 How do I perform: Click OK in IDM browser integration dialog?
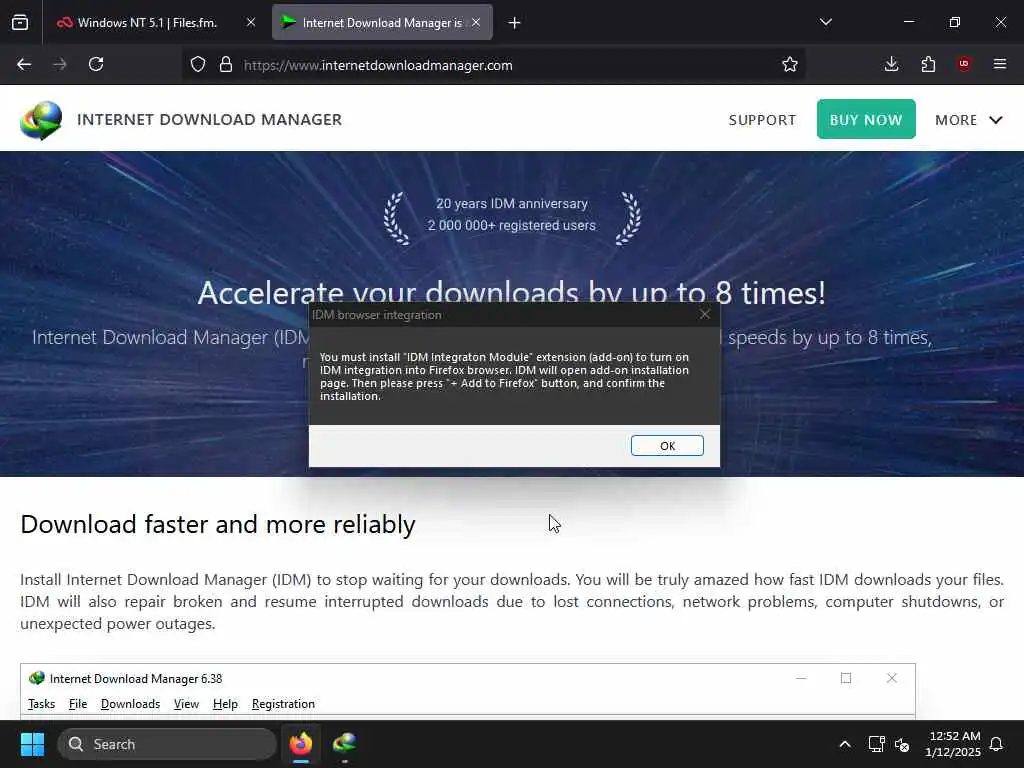click(667, 445)
